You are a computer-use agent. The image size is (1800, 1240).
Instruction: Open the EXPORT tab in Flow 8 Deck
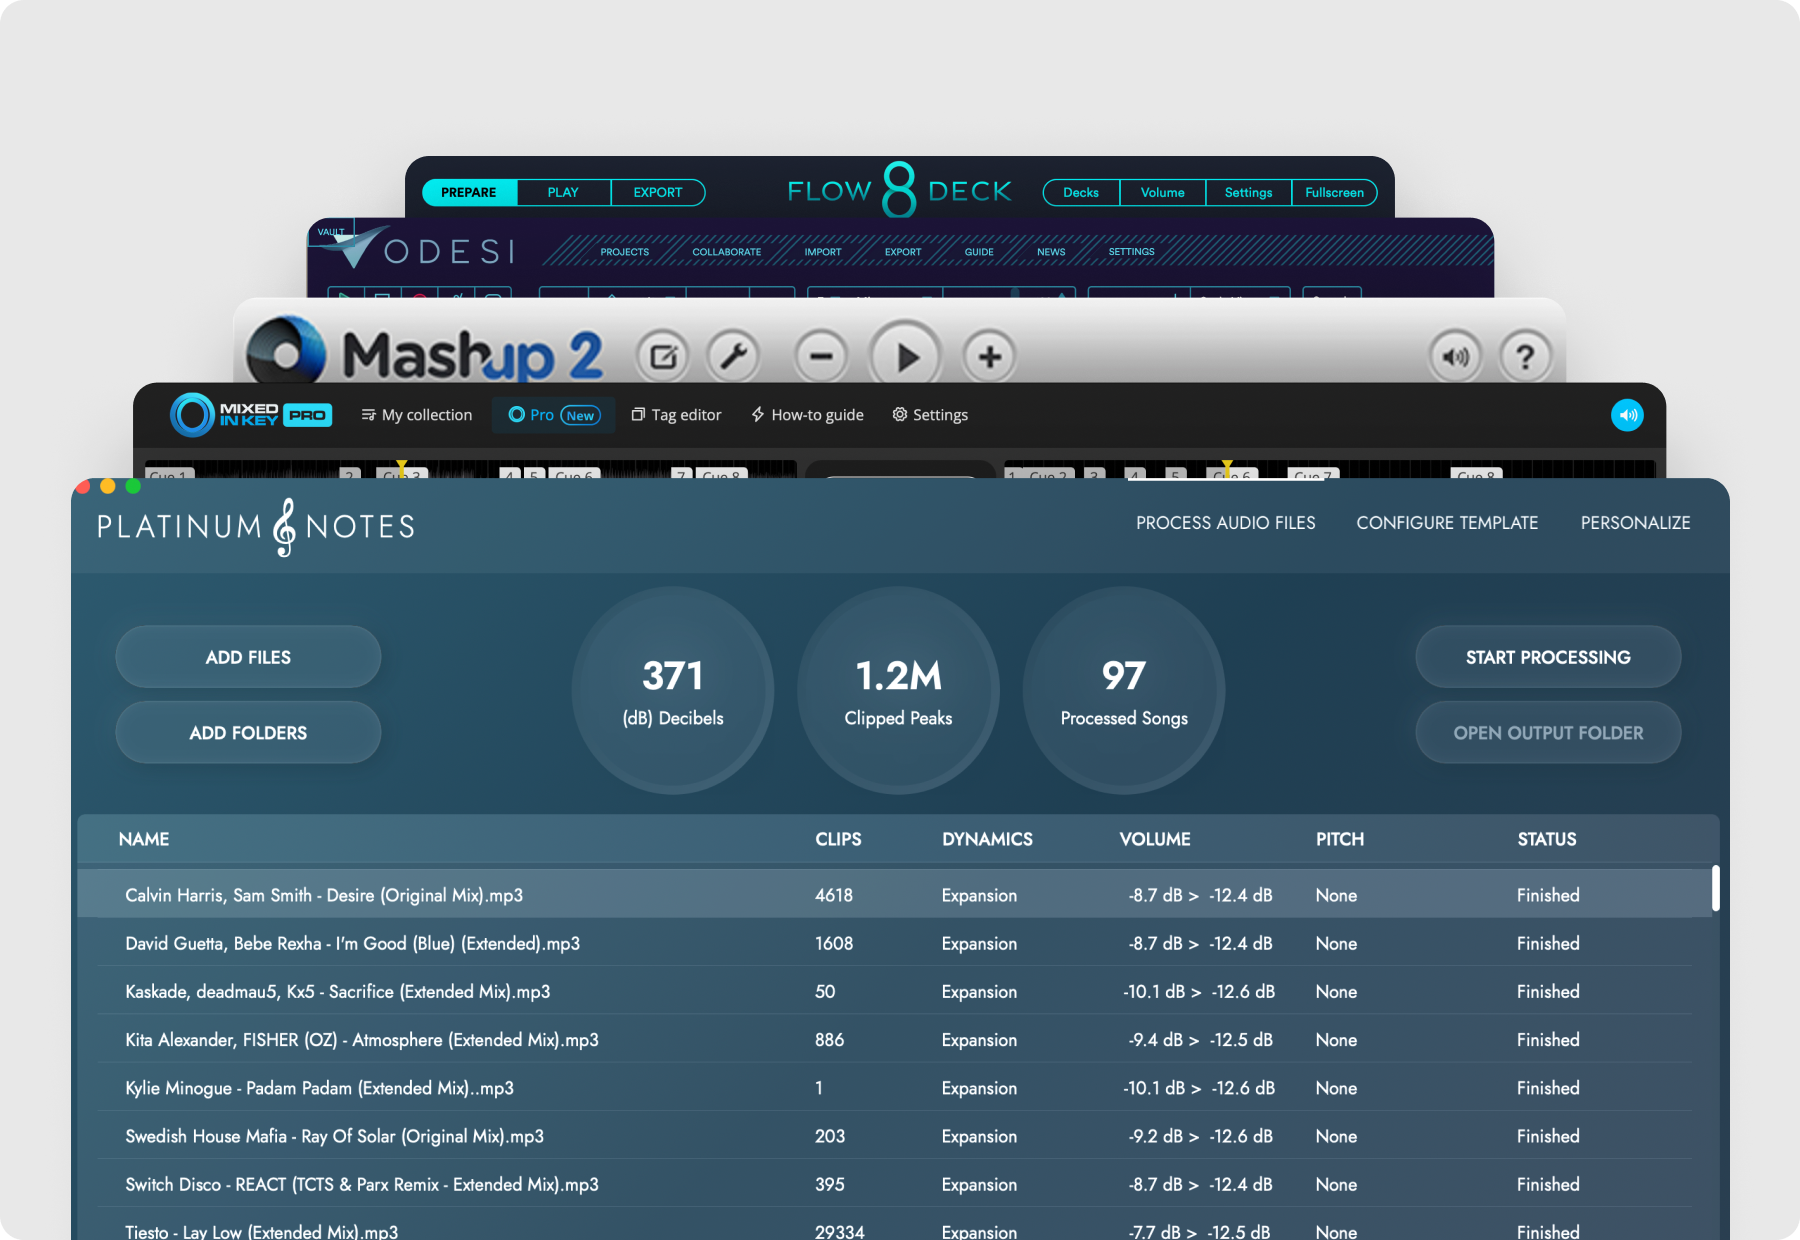pos(658,192)
